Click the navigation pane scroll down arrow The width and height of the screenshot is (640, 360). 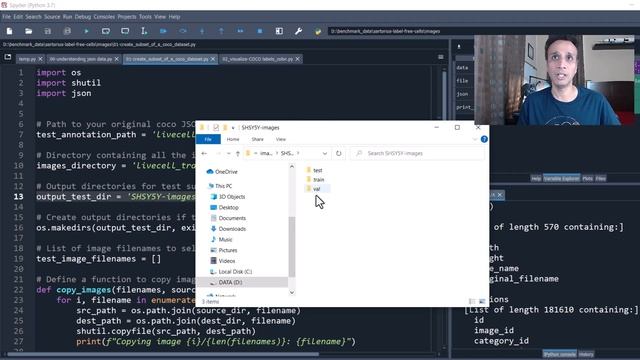coord(291,292)
